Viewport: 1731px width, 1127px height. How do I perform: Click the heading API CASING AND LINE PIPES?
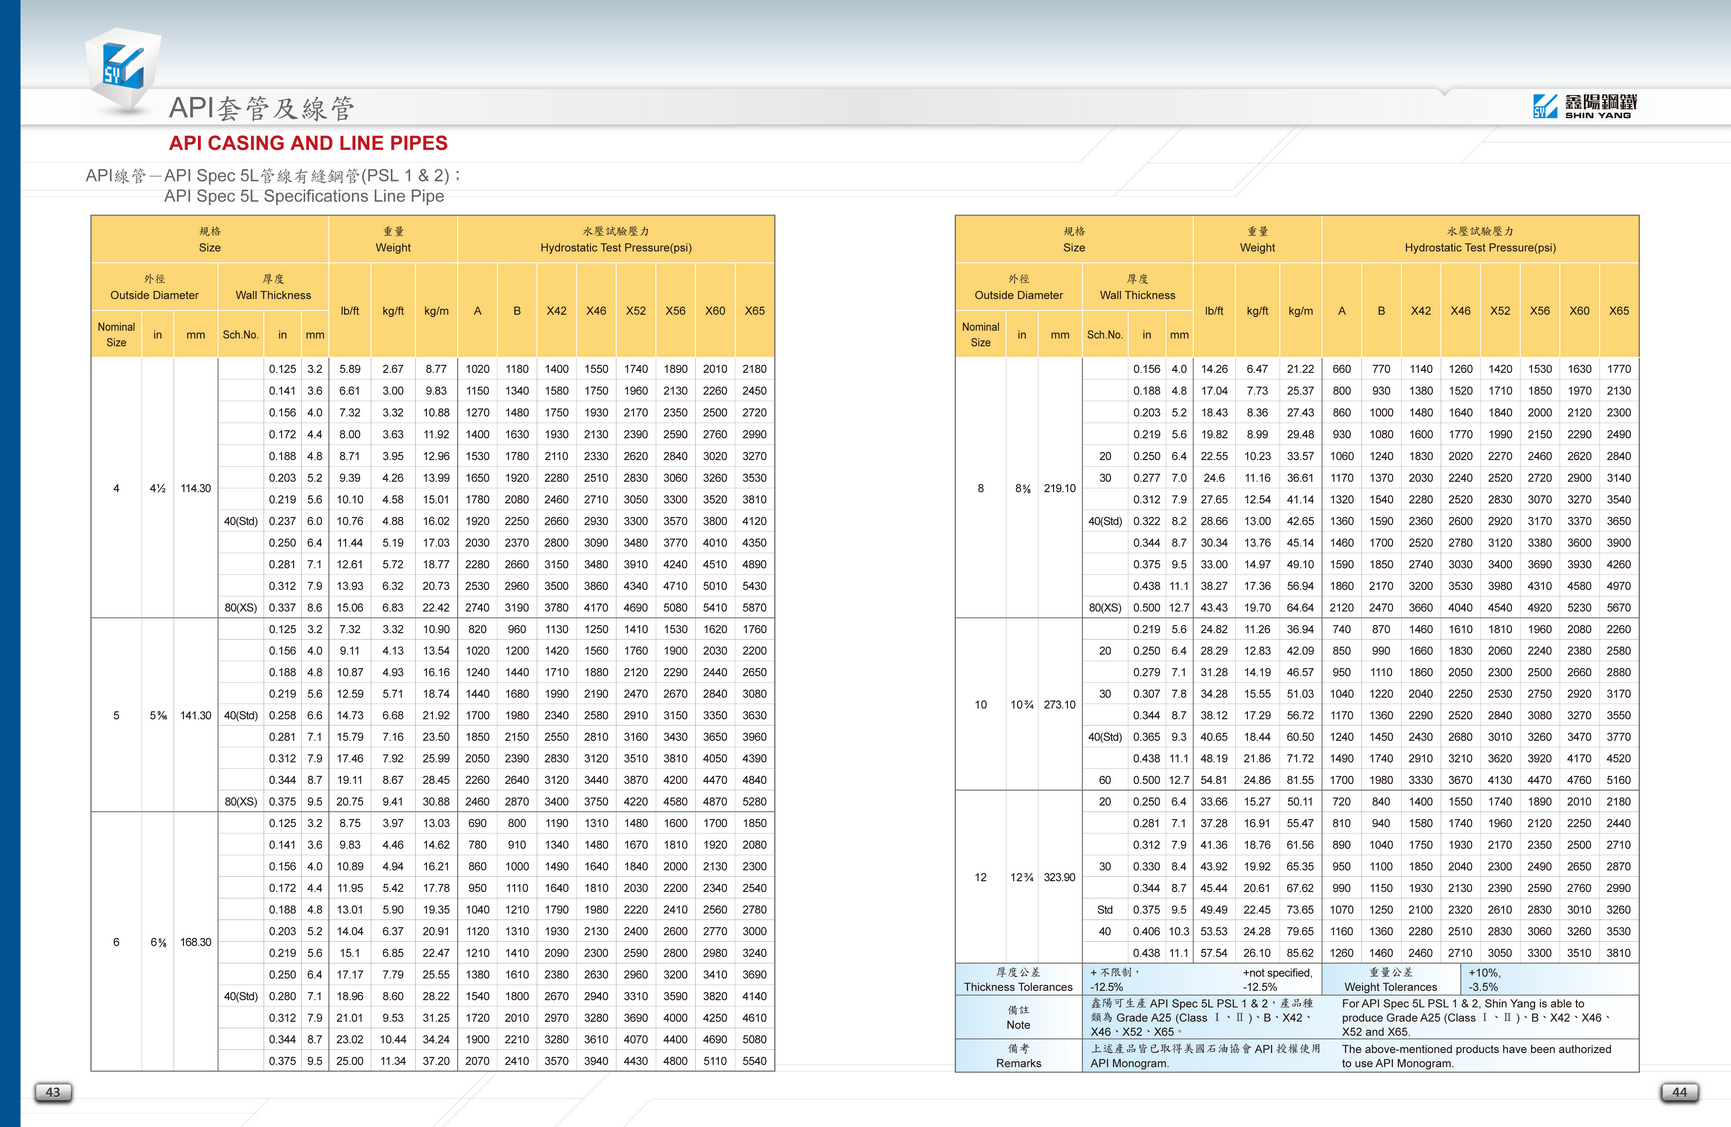(x=308, y=143)
